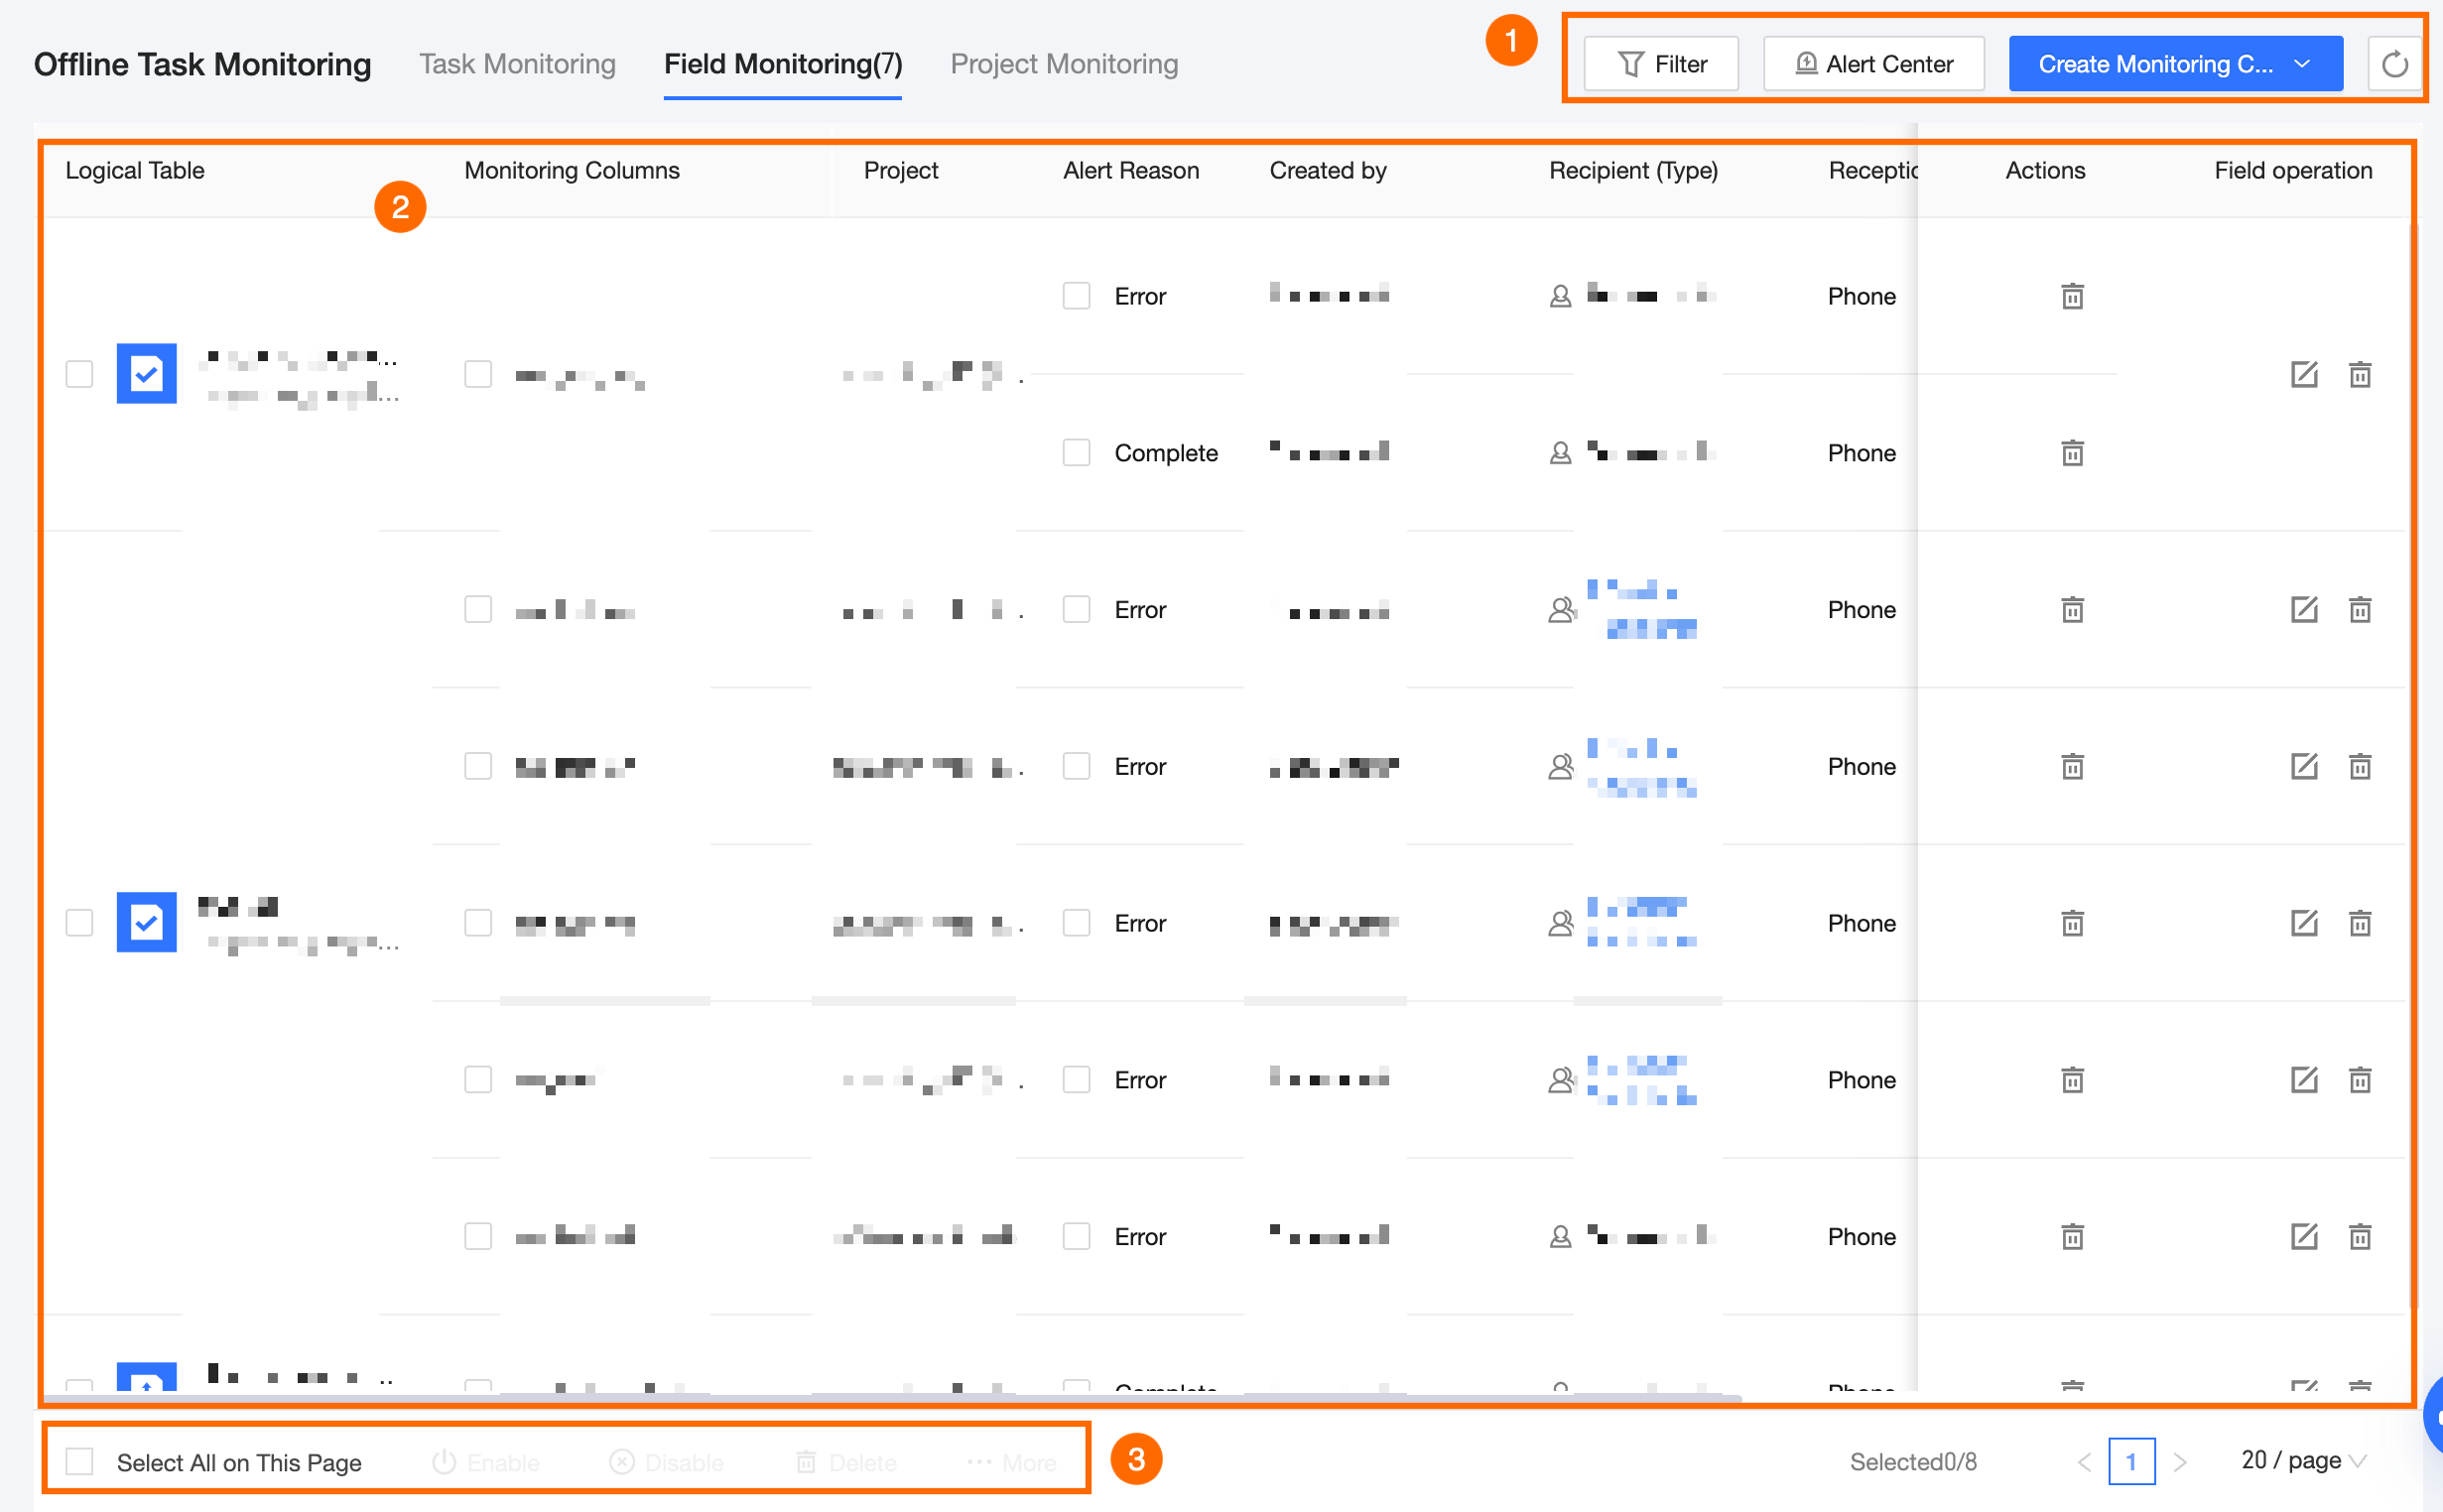Select the first logical table row checkbox
This screenshot has width=2443, height=1512.
click(80, 374)
